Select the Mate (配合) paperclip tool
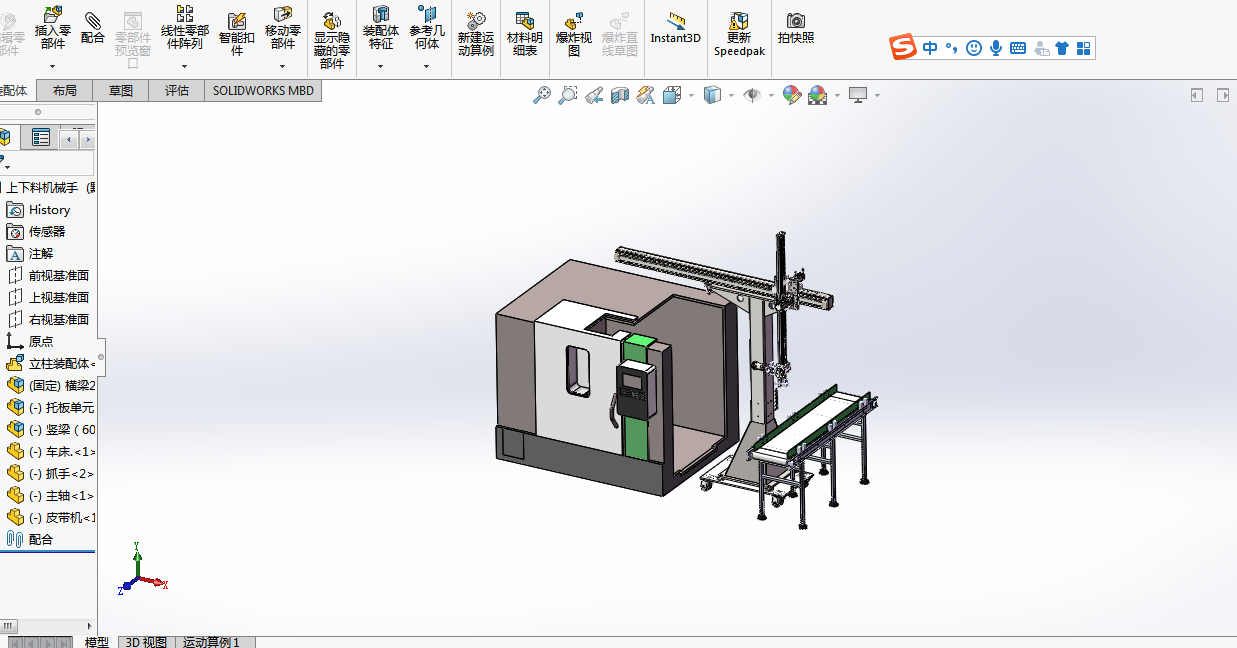Viewport: 1237px width, 648px height. click(93, 28)
